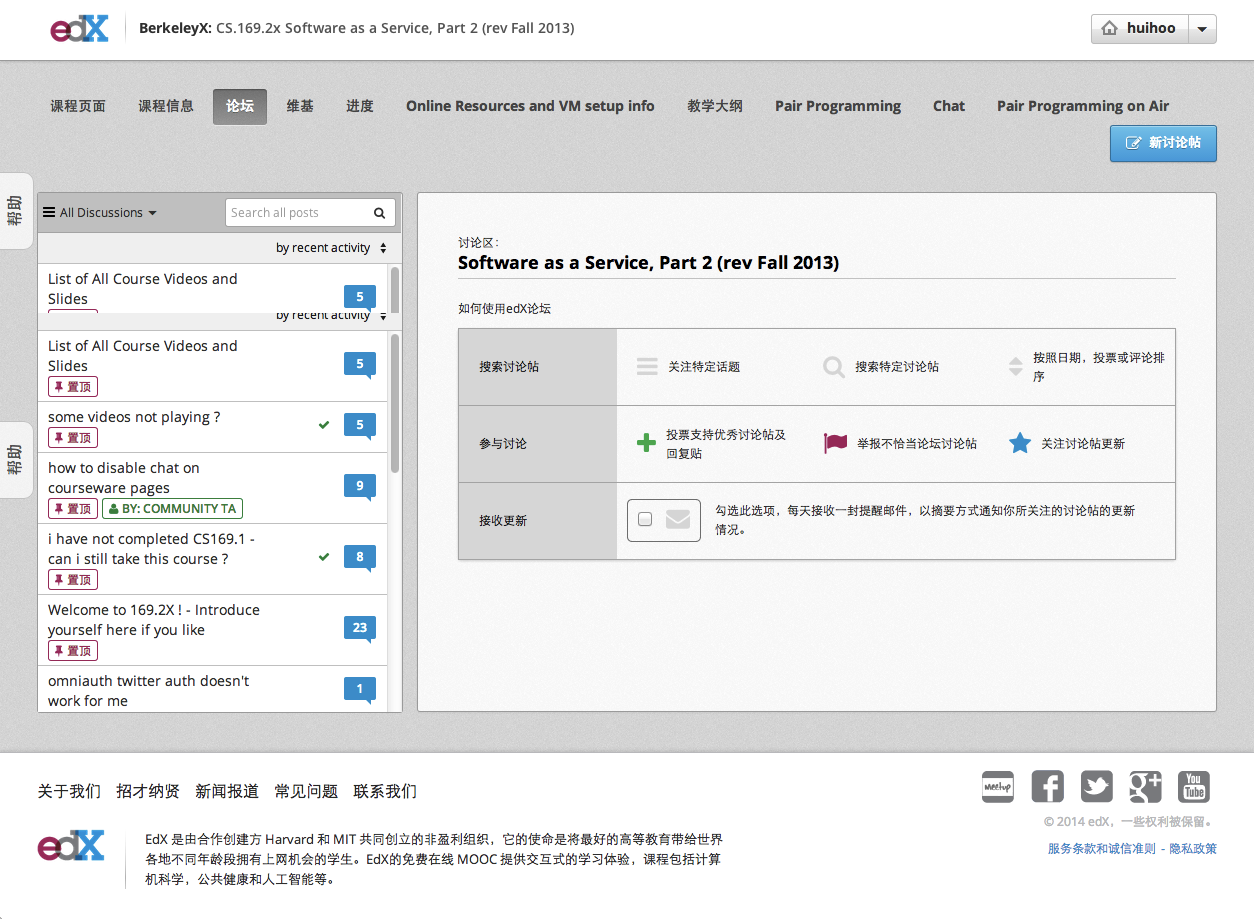The width and height of the screenshot is (1254, 919).
Task: Click the green plus vote icon
Action: [646, 443]
